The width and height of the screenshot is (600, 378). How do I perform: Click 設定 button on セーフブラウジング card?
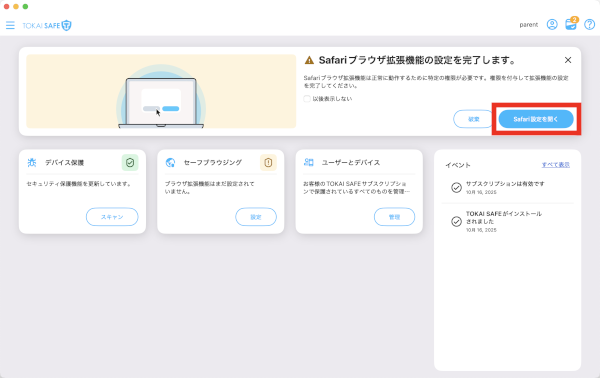256,217
